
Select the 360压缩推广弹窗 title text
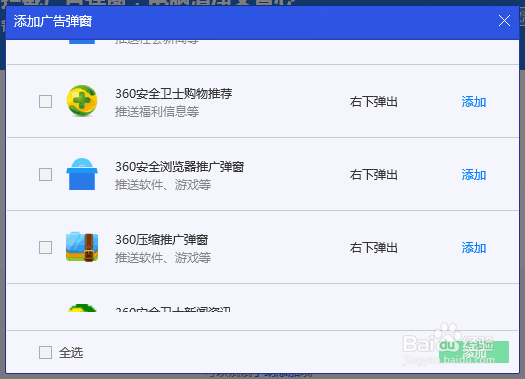click(x=162, y=239)
